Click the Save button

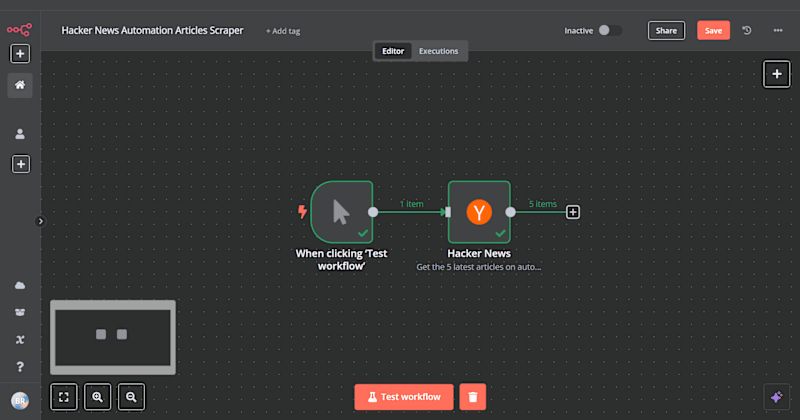pos(713,31)
